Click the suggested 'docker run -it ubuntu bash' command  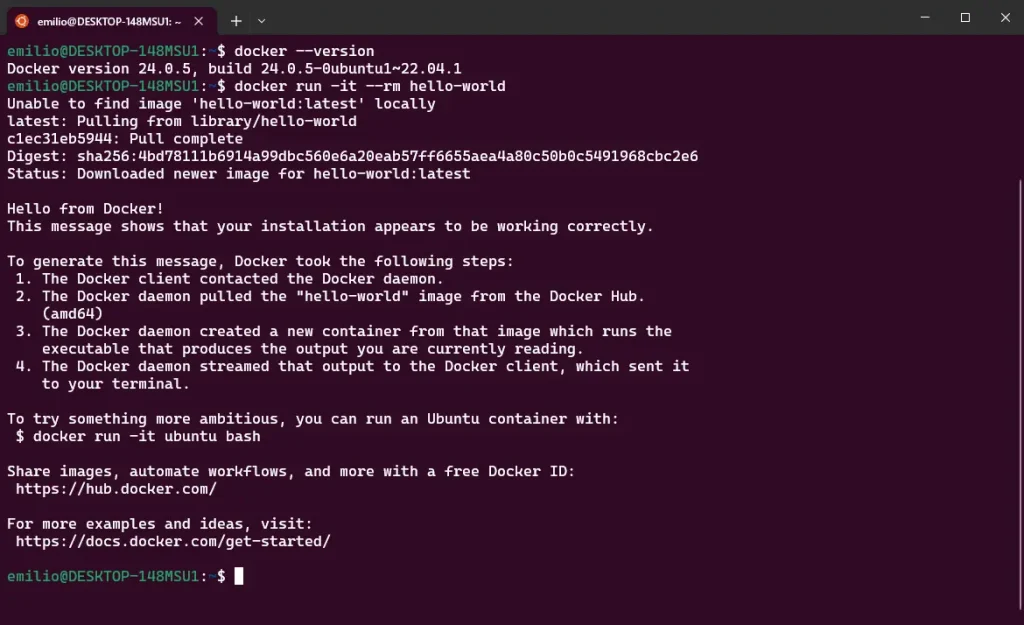pyautogui.click(x=146, y=436)
